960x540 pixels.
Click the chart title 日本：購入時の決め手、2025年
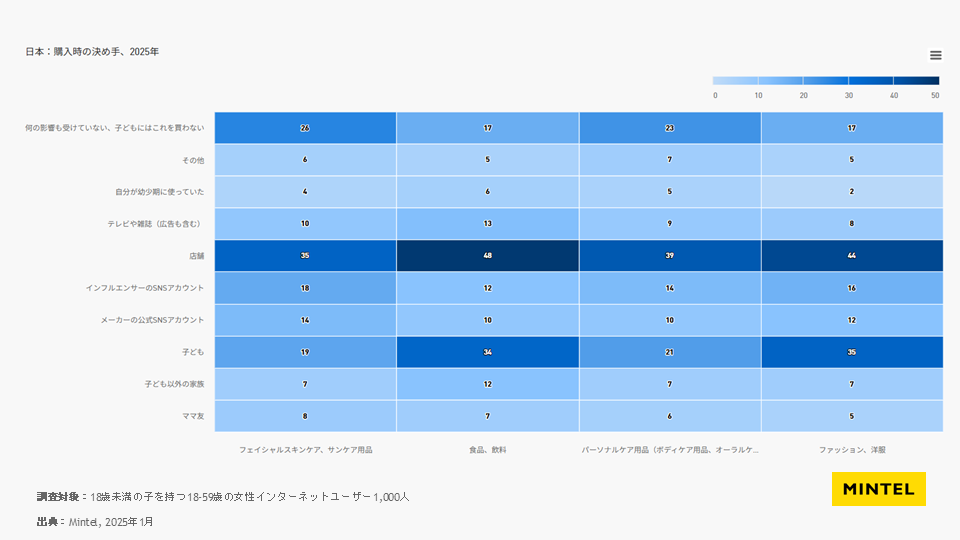[92, 52]
